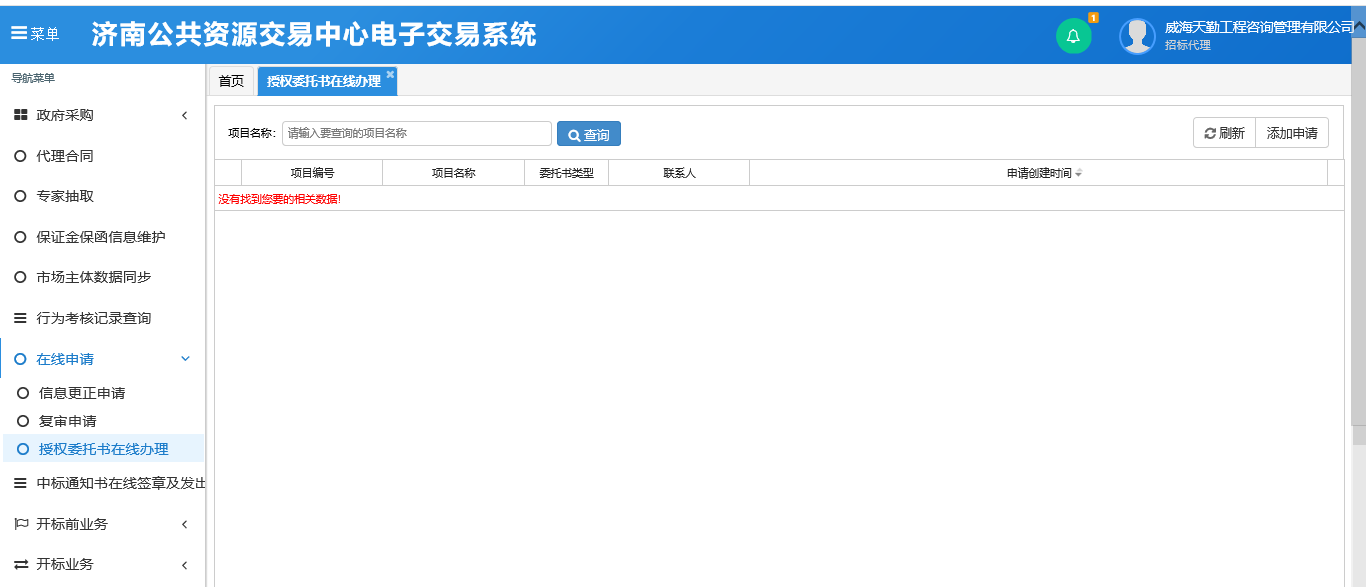The height and width of the screenshot is (587, 1366).
Task: Select the 专家抽取 sidebar item
Action: (65, 196)
